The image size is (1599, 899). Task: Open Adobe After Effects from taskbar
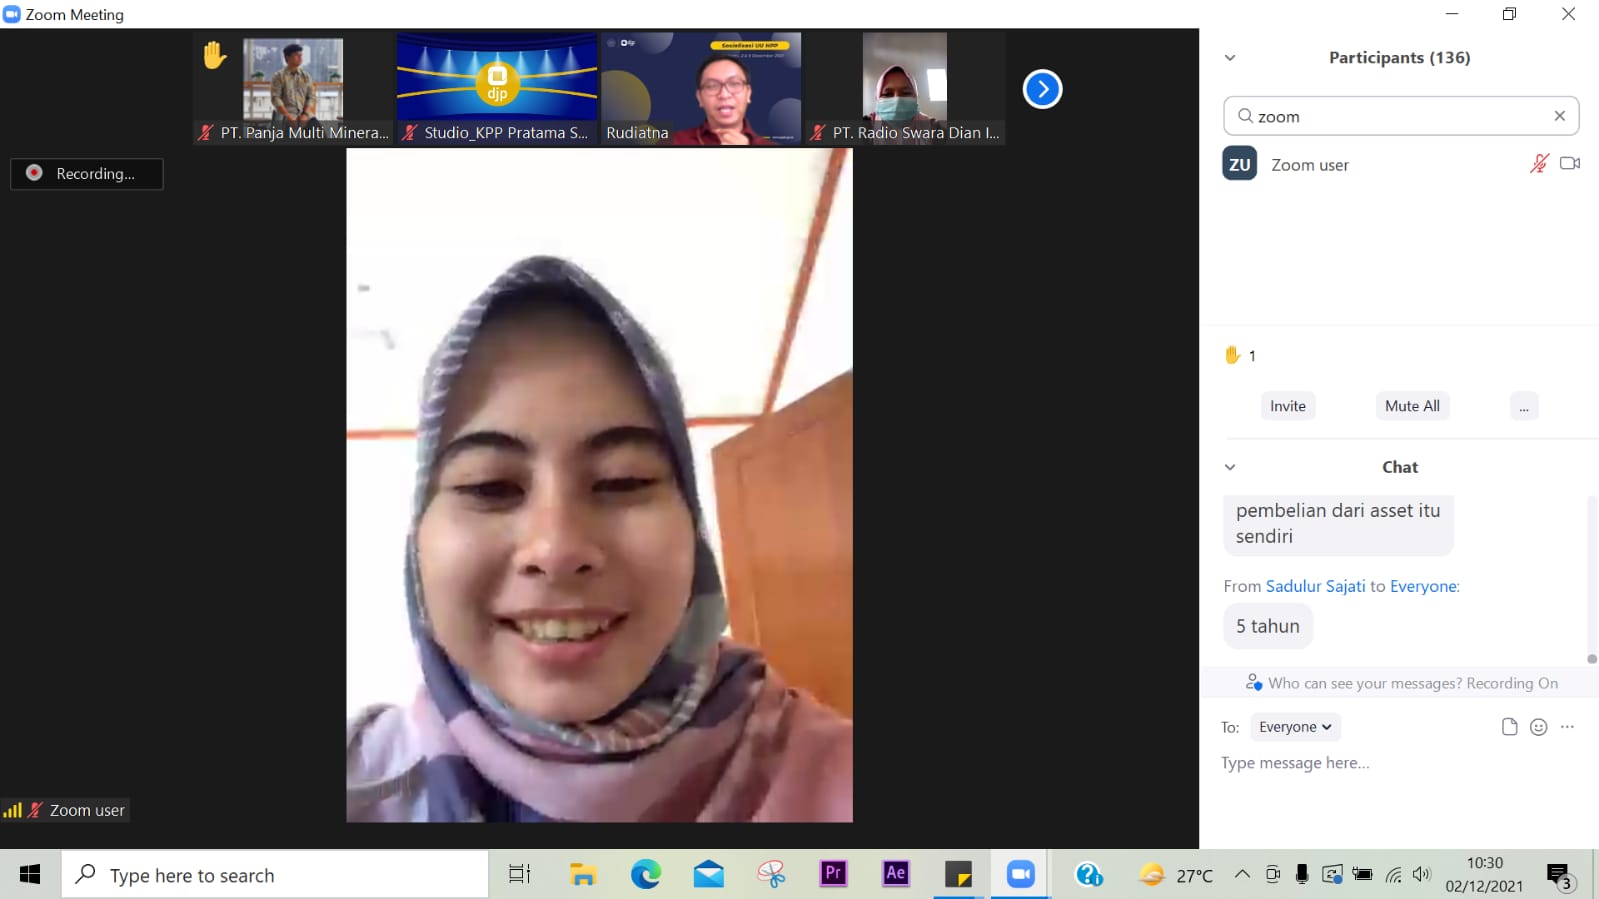[x=895, y=874]
